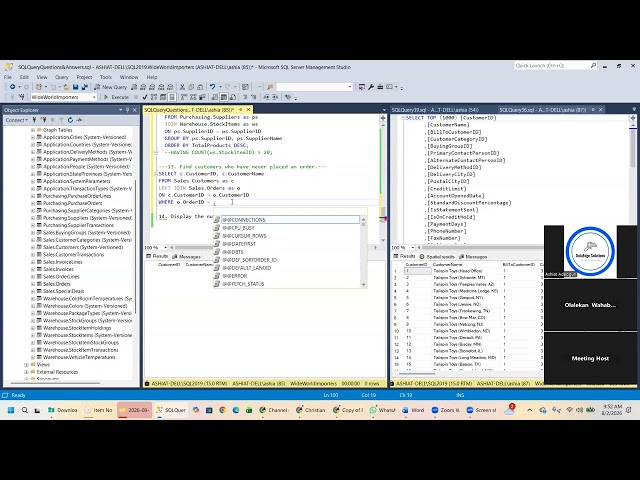Click Display Estimated Execution Plan icon
640x480 pixels.
point(154,97)
